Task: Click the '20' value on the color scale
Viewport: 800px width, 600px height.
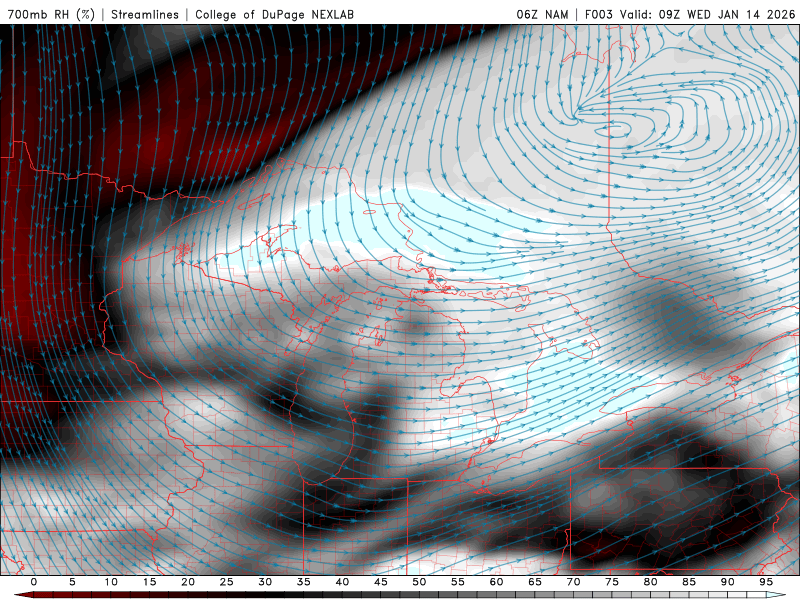Action: tap(188, 582)
